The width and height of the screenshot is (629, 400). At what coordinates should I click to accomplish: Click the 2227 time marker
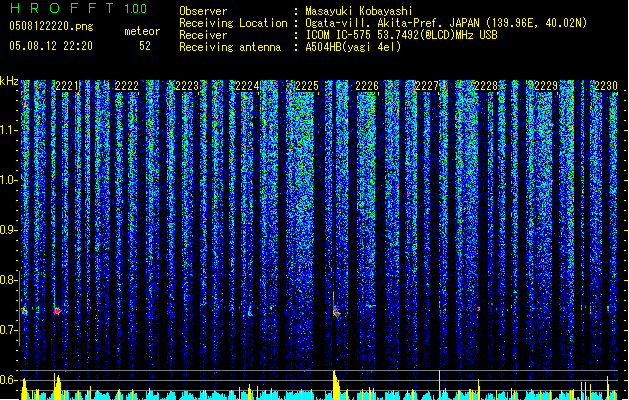[x=427, y=86]
